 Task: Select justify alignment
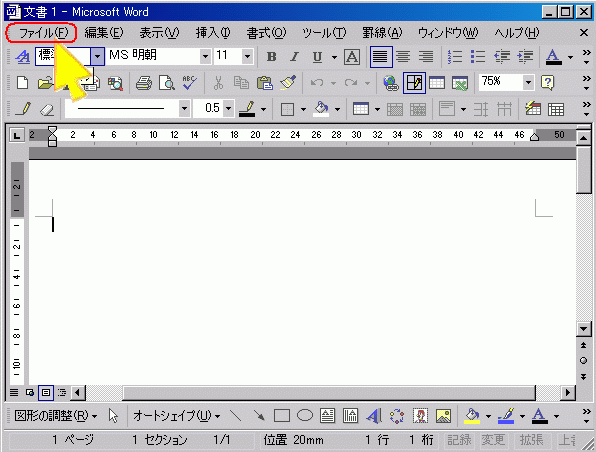pyautogui.click(x=380, y=57)
